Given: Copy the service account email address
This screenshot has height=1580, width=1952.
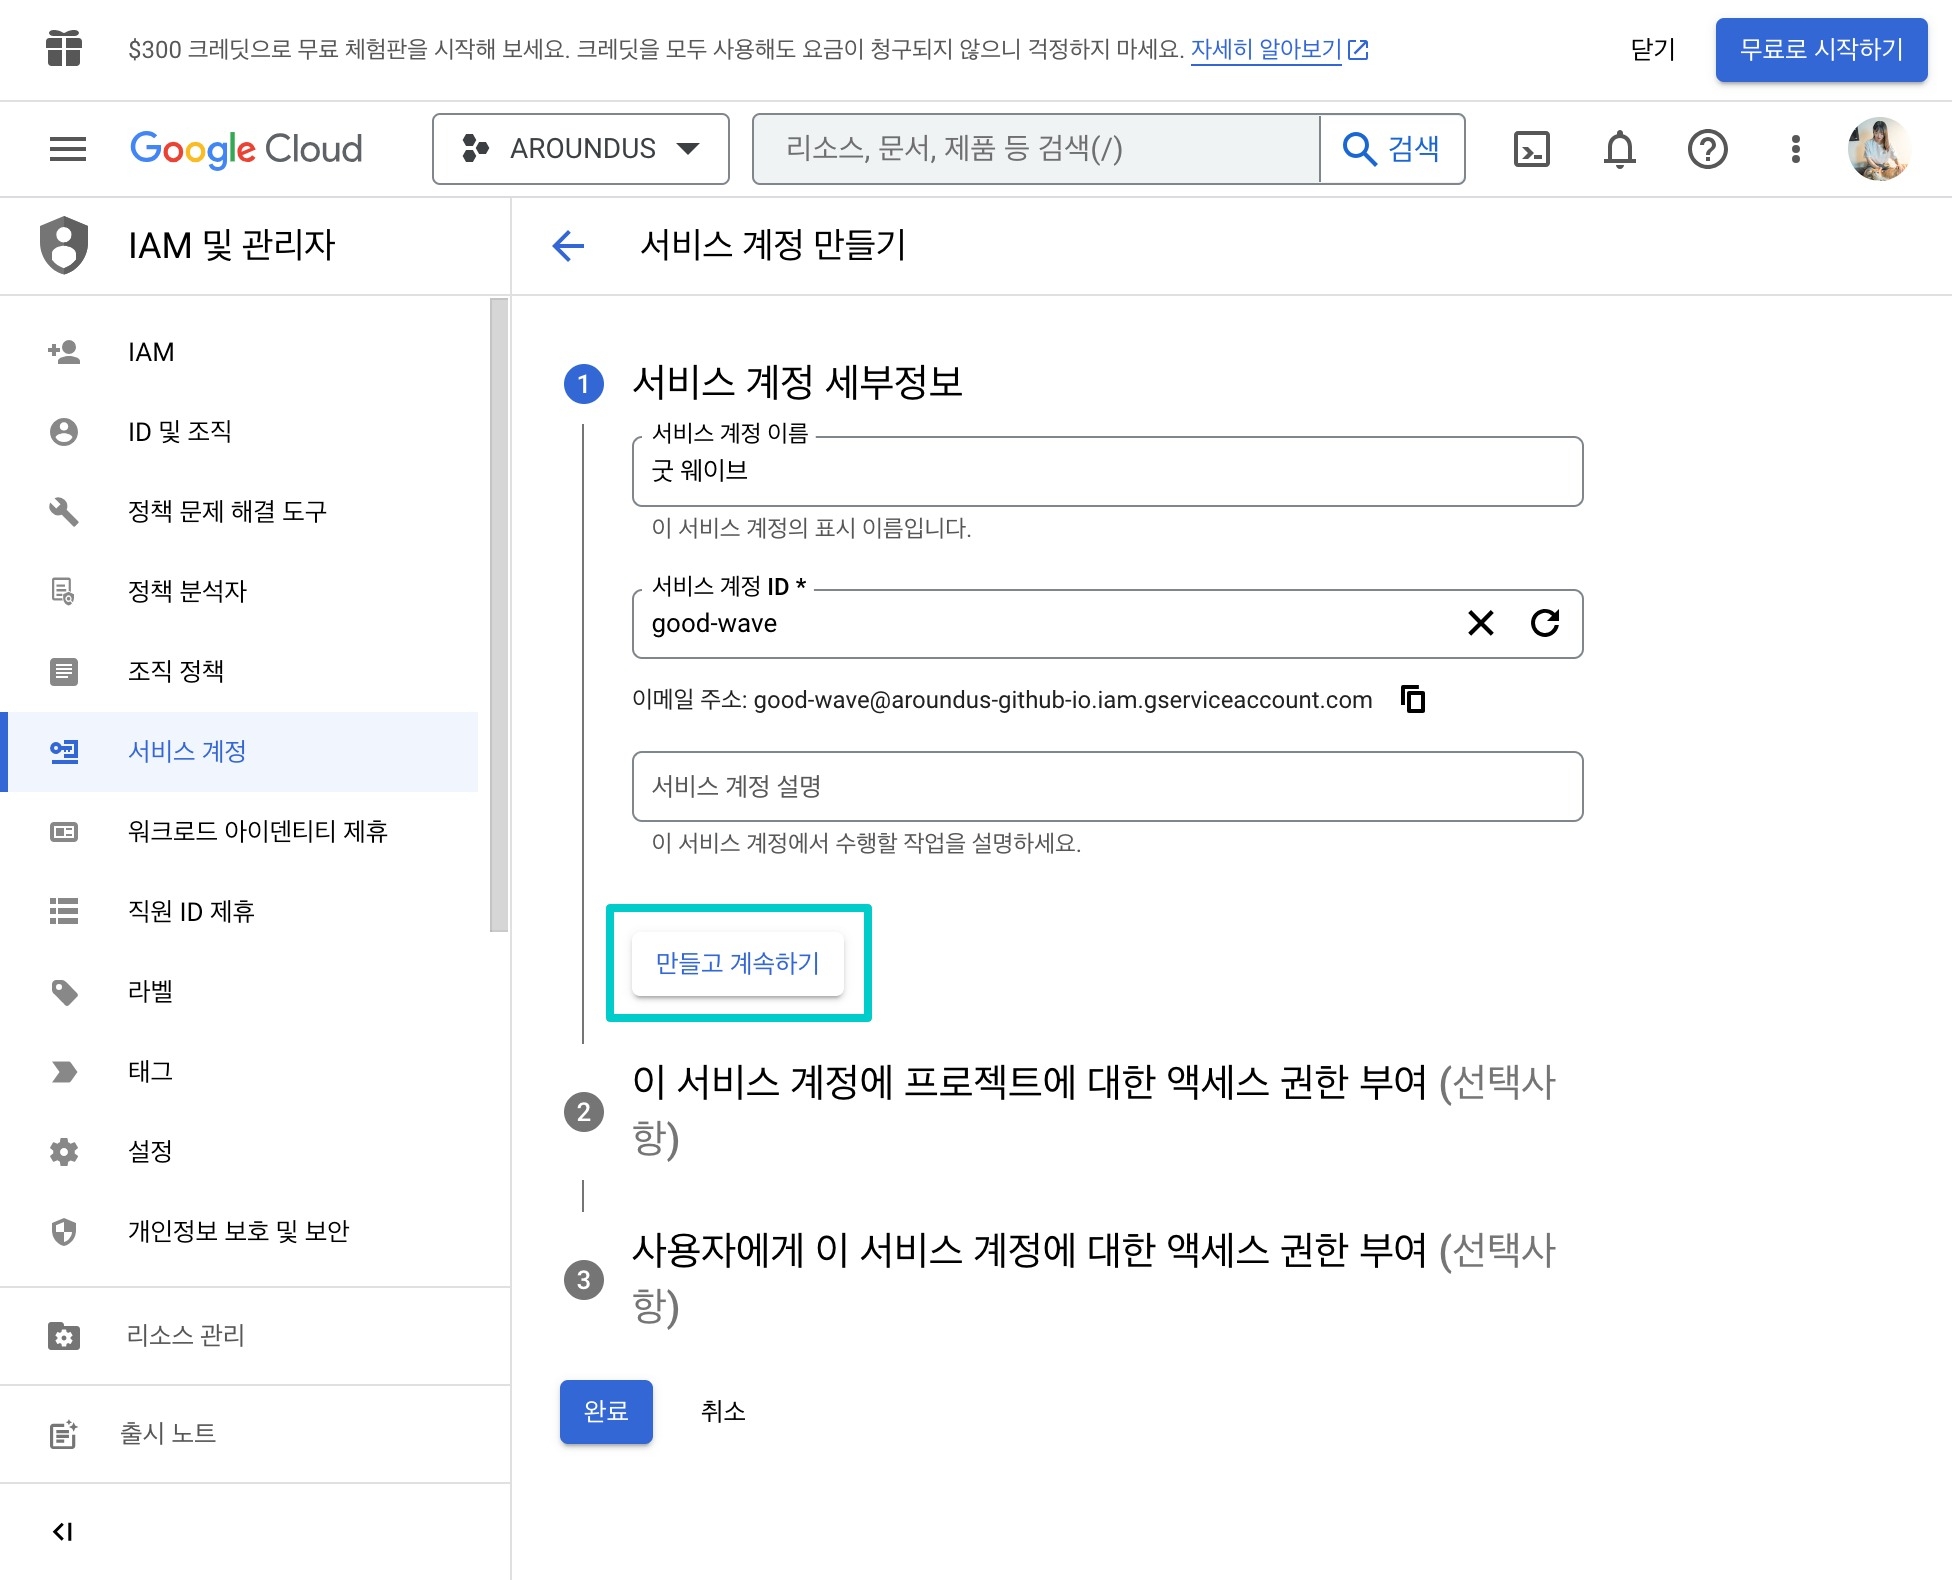Looking at the screenshot, I should (x=1413, y=699).
